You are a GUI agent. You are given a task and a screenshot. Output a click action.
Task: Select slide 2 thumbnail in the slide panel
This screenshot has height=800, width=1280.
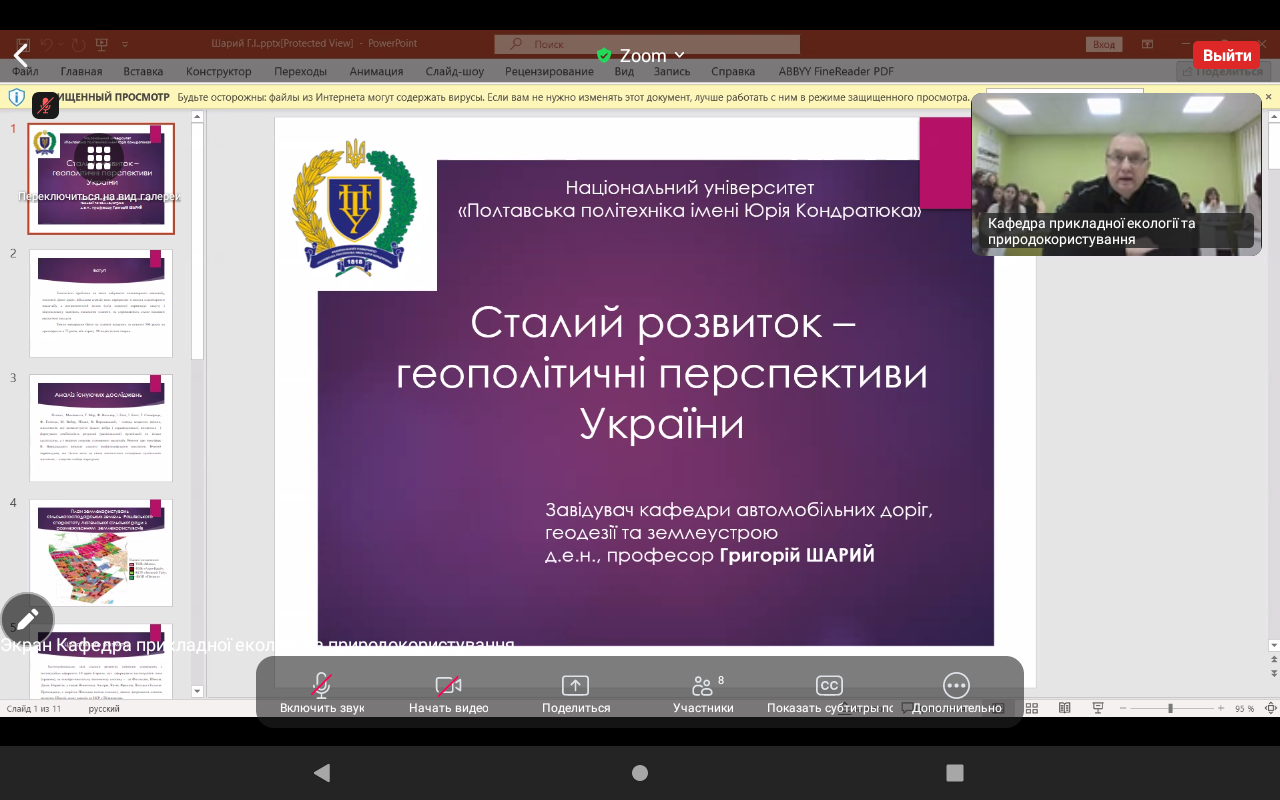[101, 303]
